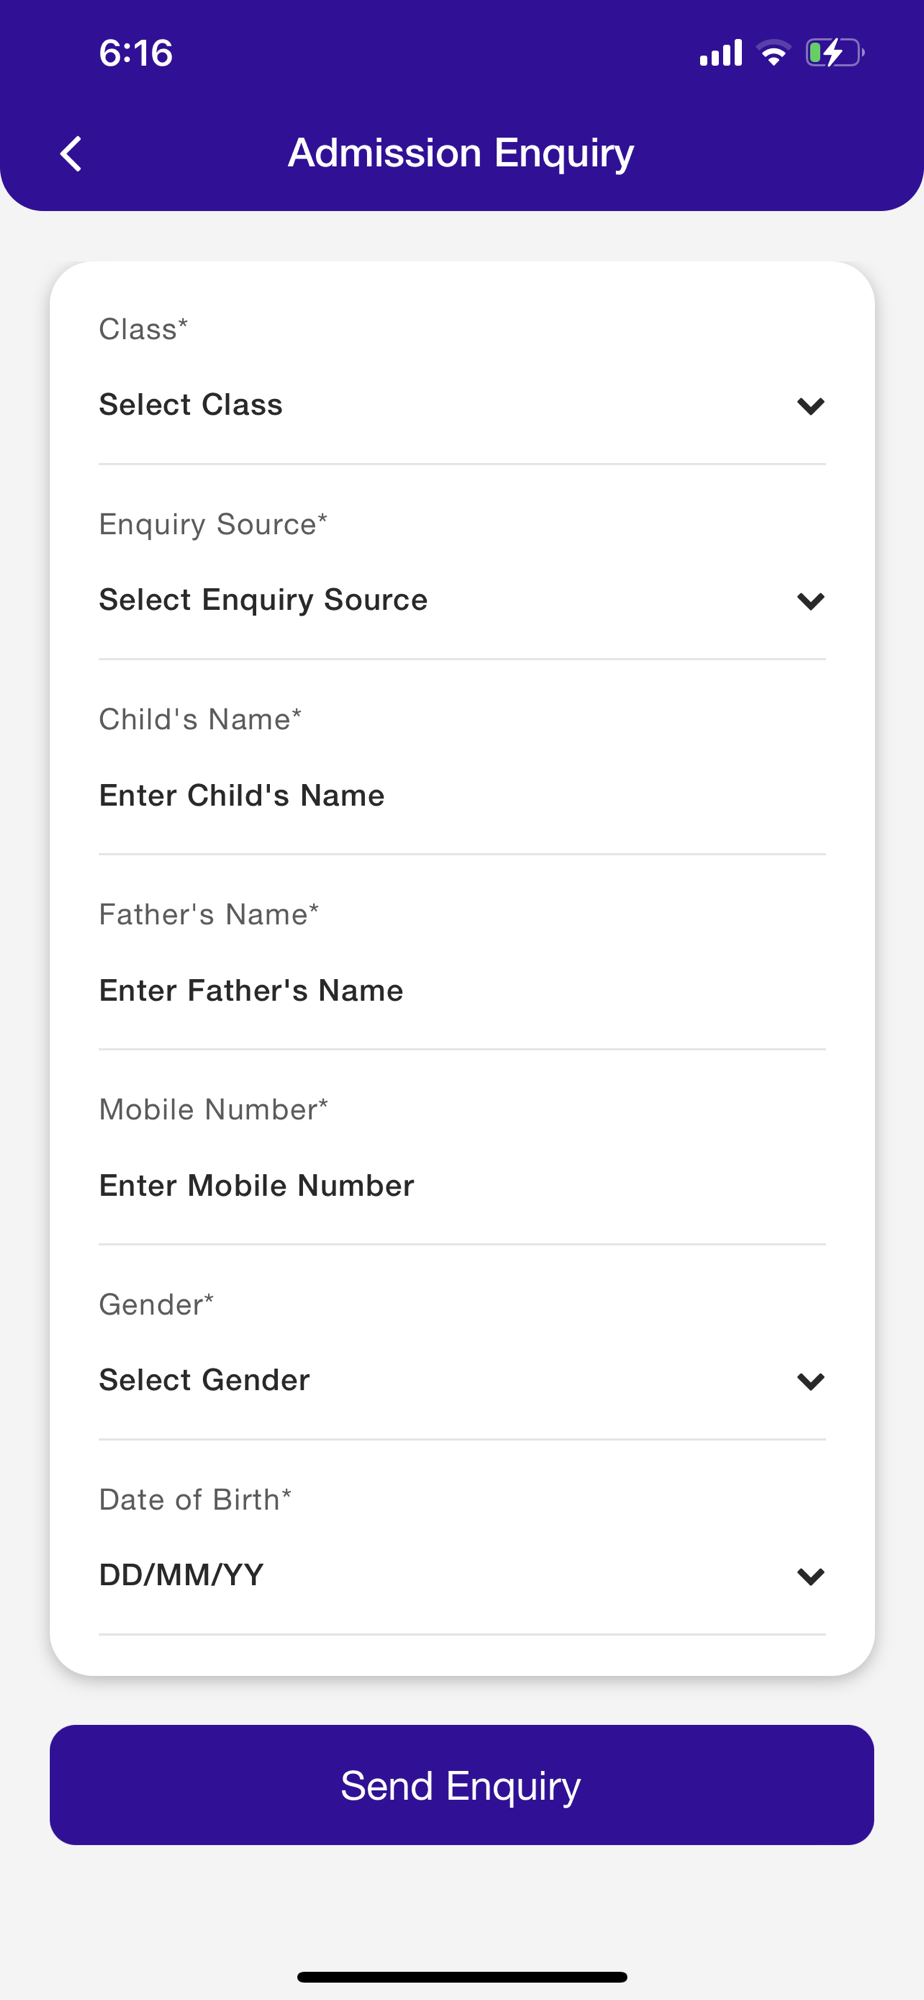
Task: Click the chevron arrow beside Select Gender
Action: tap(810, 1381)
